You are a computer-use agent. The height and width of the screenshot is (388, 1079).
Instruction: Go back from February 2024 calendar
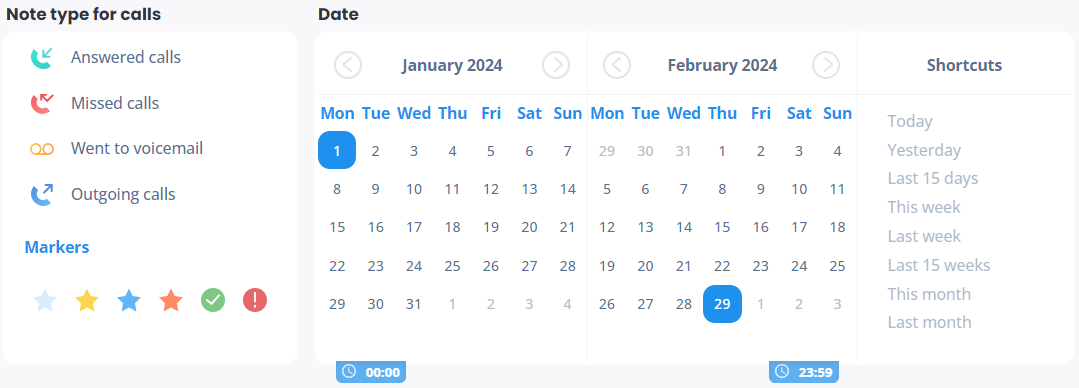(617, 65)
